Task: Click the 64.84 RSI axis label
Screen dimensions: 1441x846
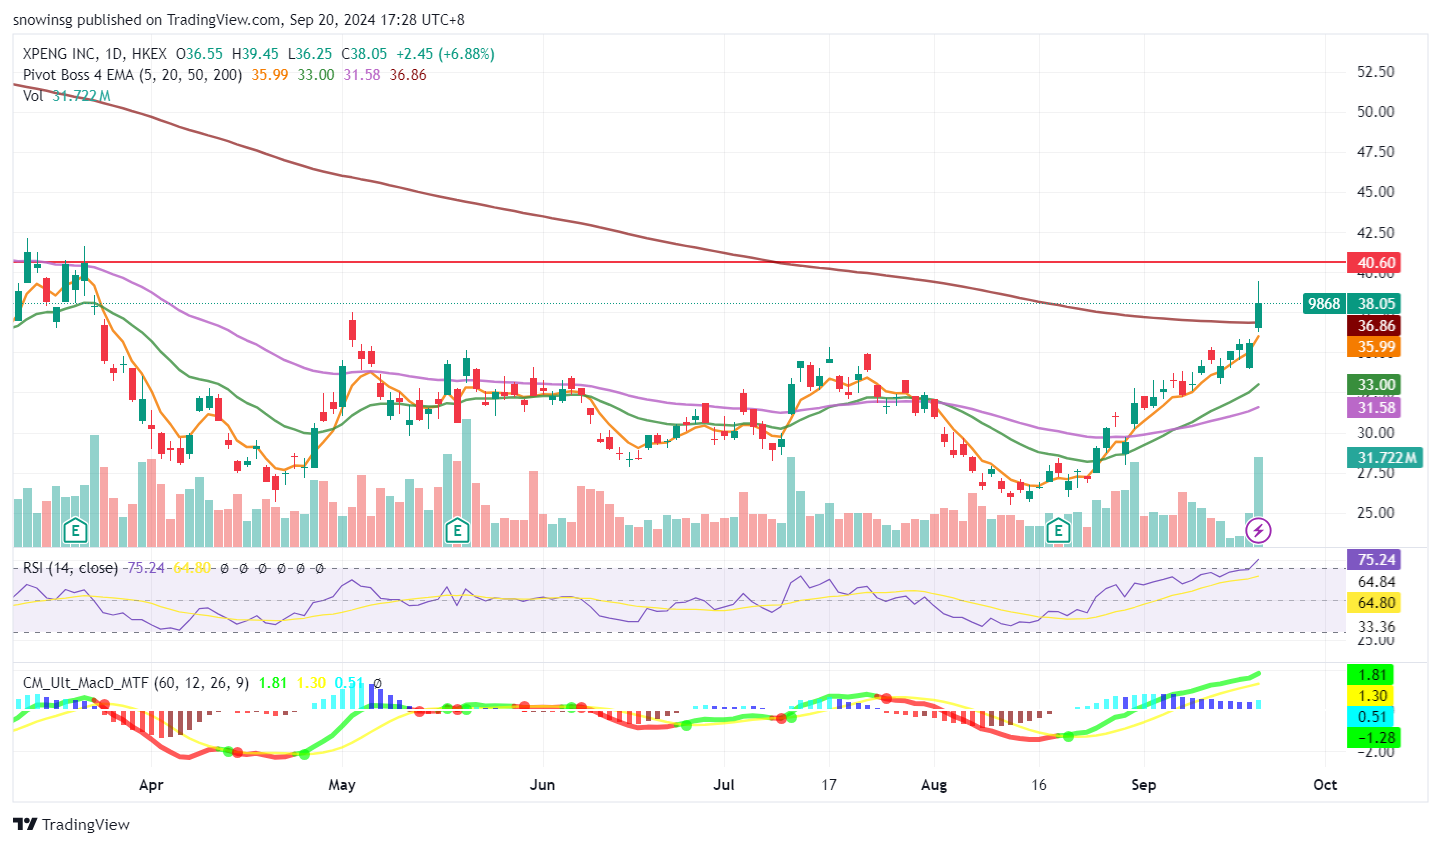Action: tap(1376, 582)
